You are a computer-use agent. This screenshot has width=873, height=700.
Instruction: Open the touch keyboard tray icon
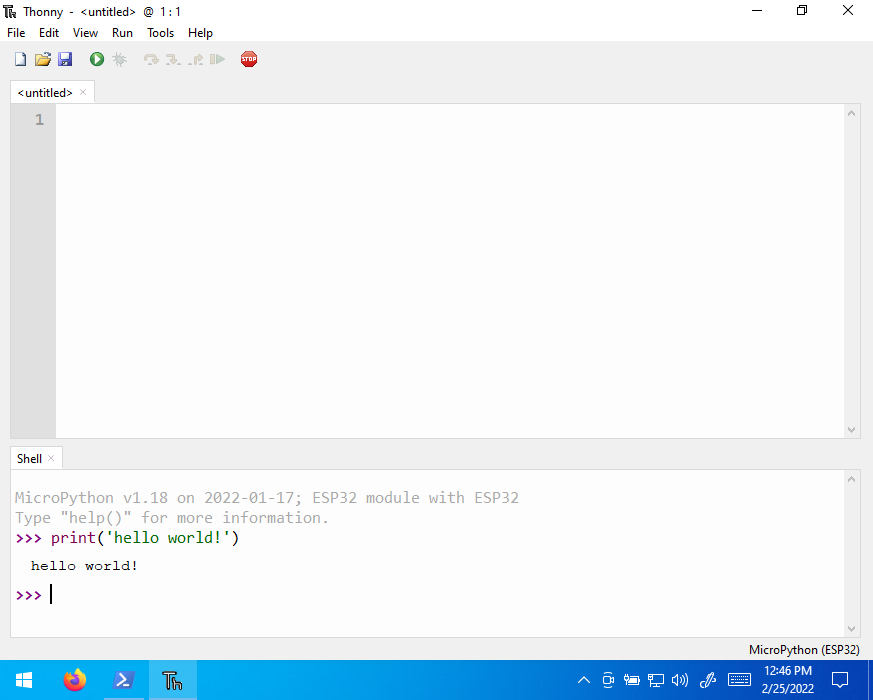point(739,680)
